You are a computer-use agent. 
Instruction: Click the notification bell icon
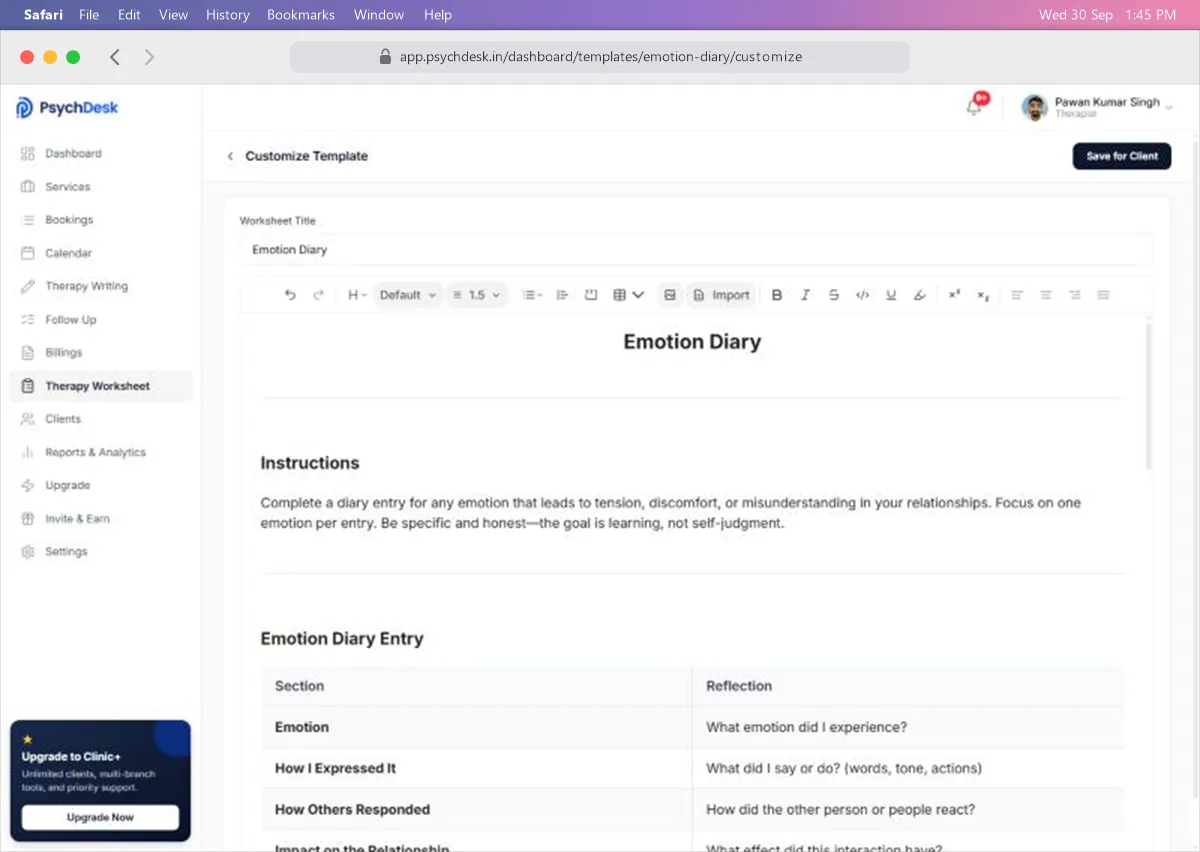[974, 107]
